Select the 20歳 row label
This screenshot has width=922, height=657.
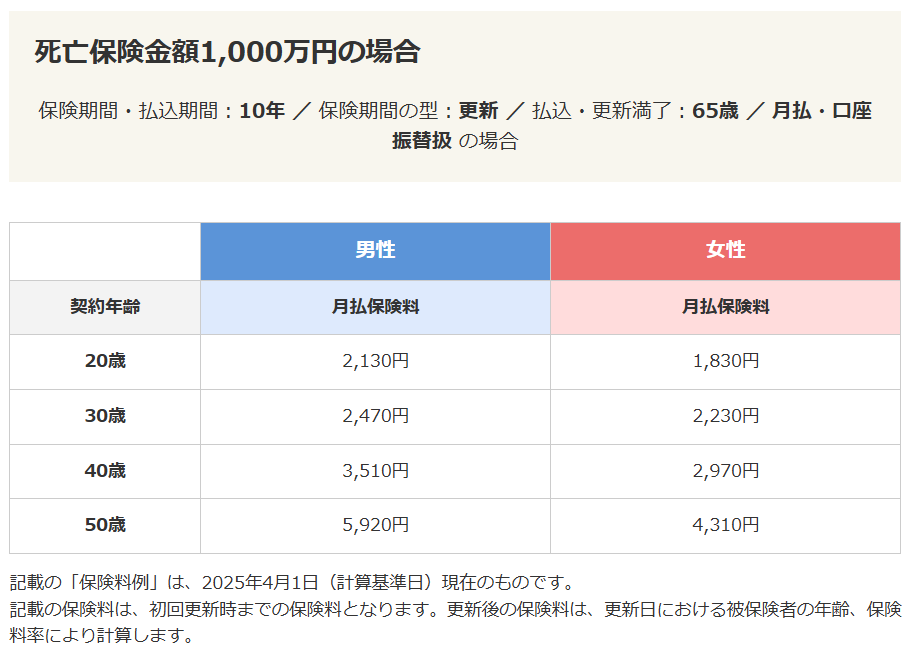pos(105,361)
